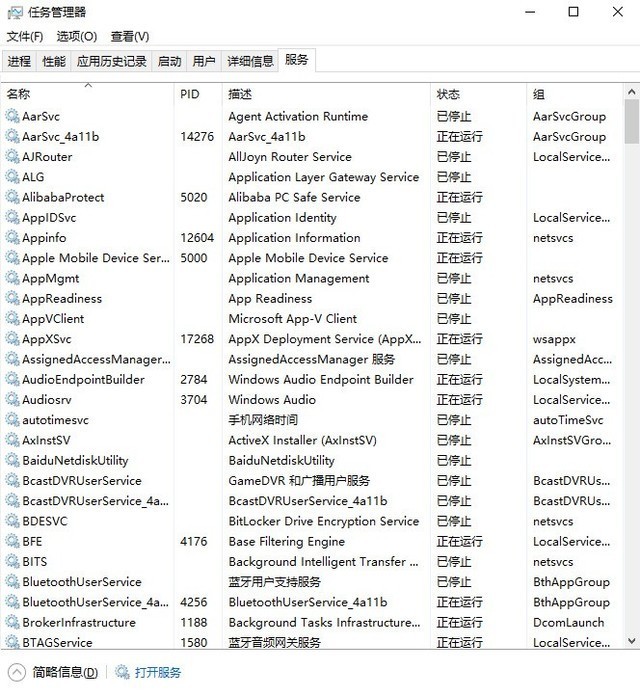The height and width of the screenshot is (696, 640).
Task: Open the 查看(V) menu
Action: pyautogui.click(x=130, y=36)
